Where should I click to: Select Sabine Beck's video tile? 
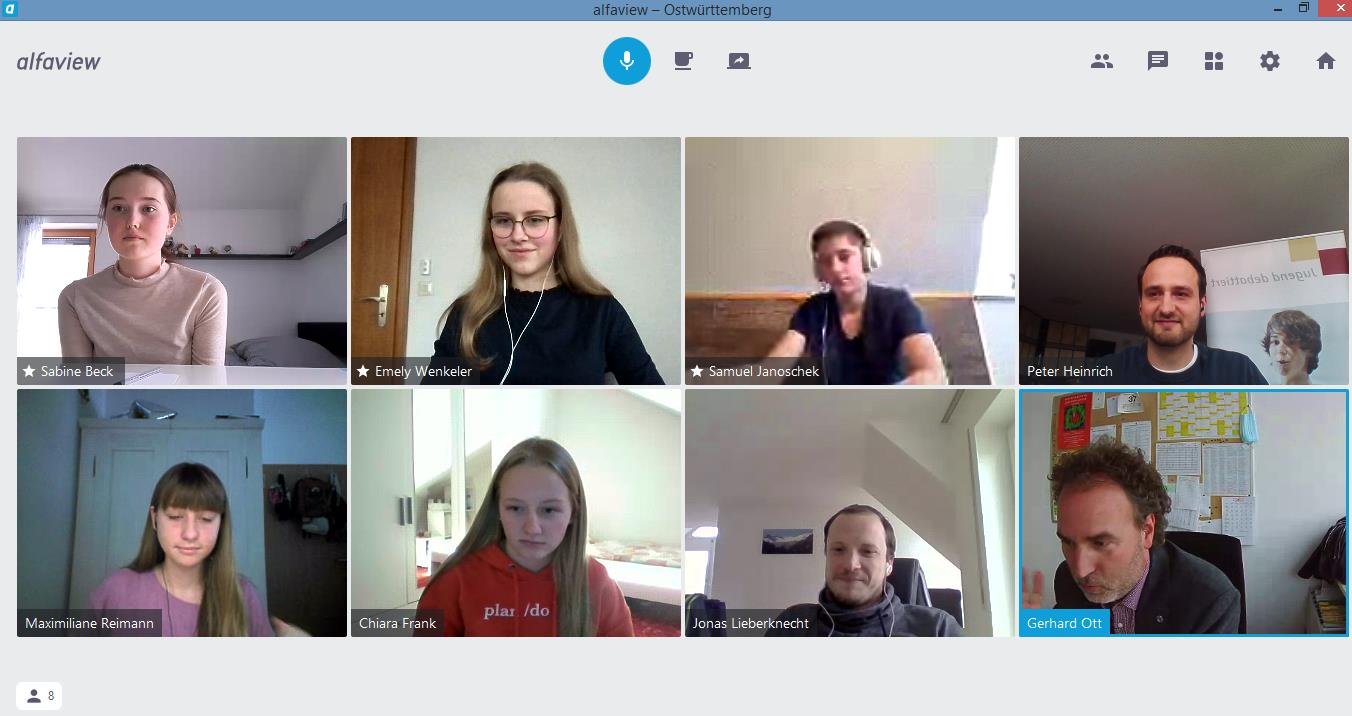(x=182, y=261)
